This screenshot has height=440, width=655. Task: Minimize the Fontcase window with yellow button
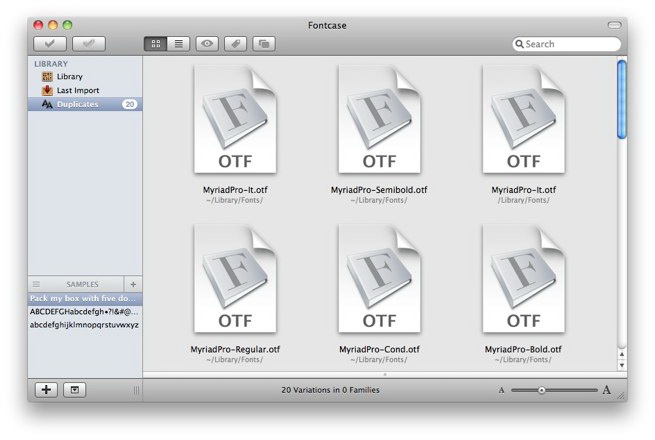53,25
